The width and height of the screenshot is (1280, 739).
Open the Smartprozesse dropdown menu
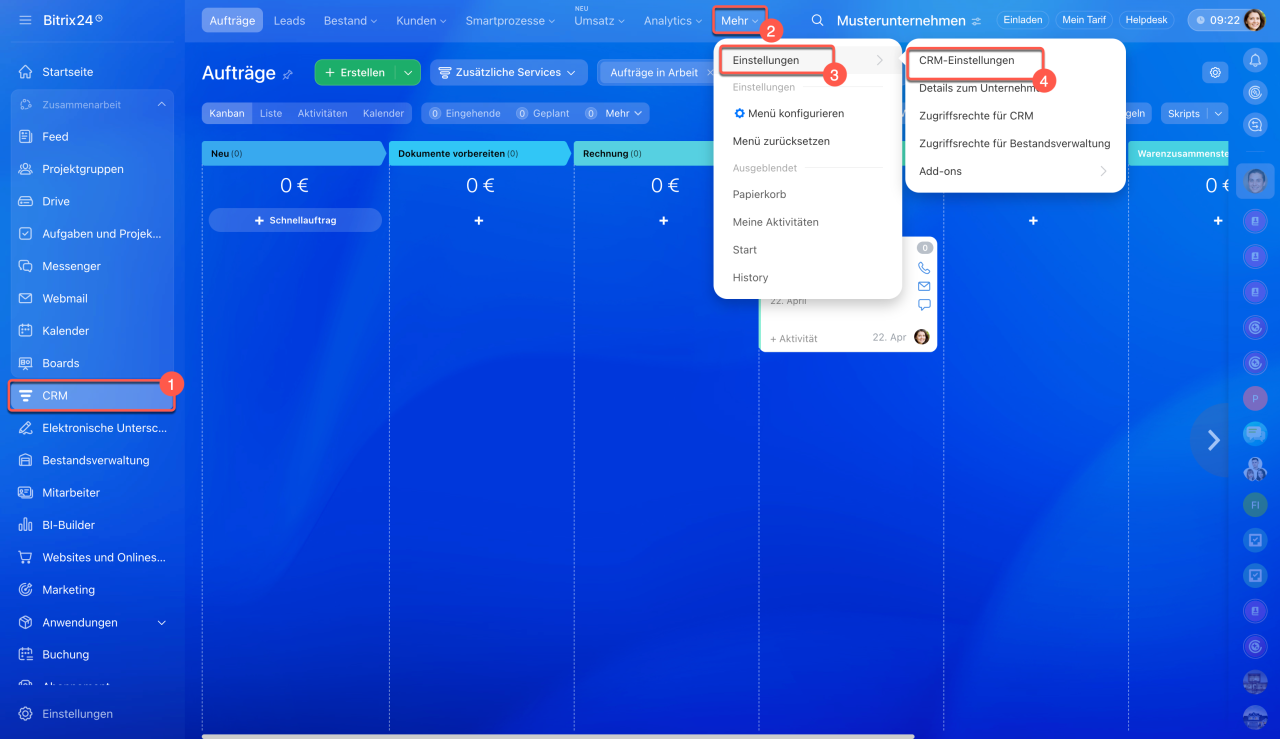point(511,20)
